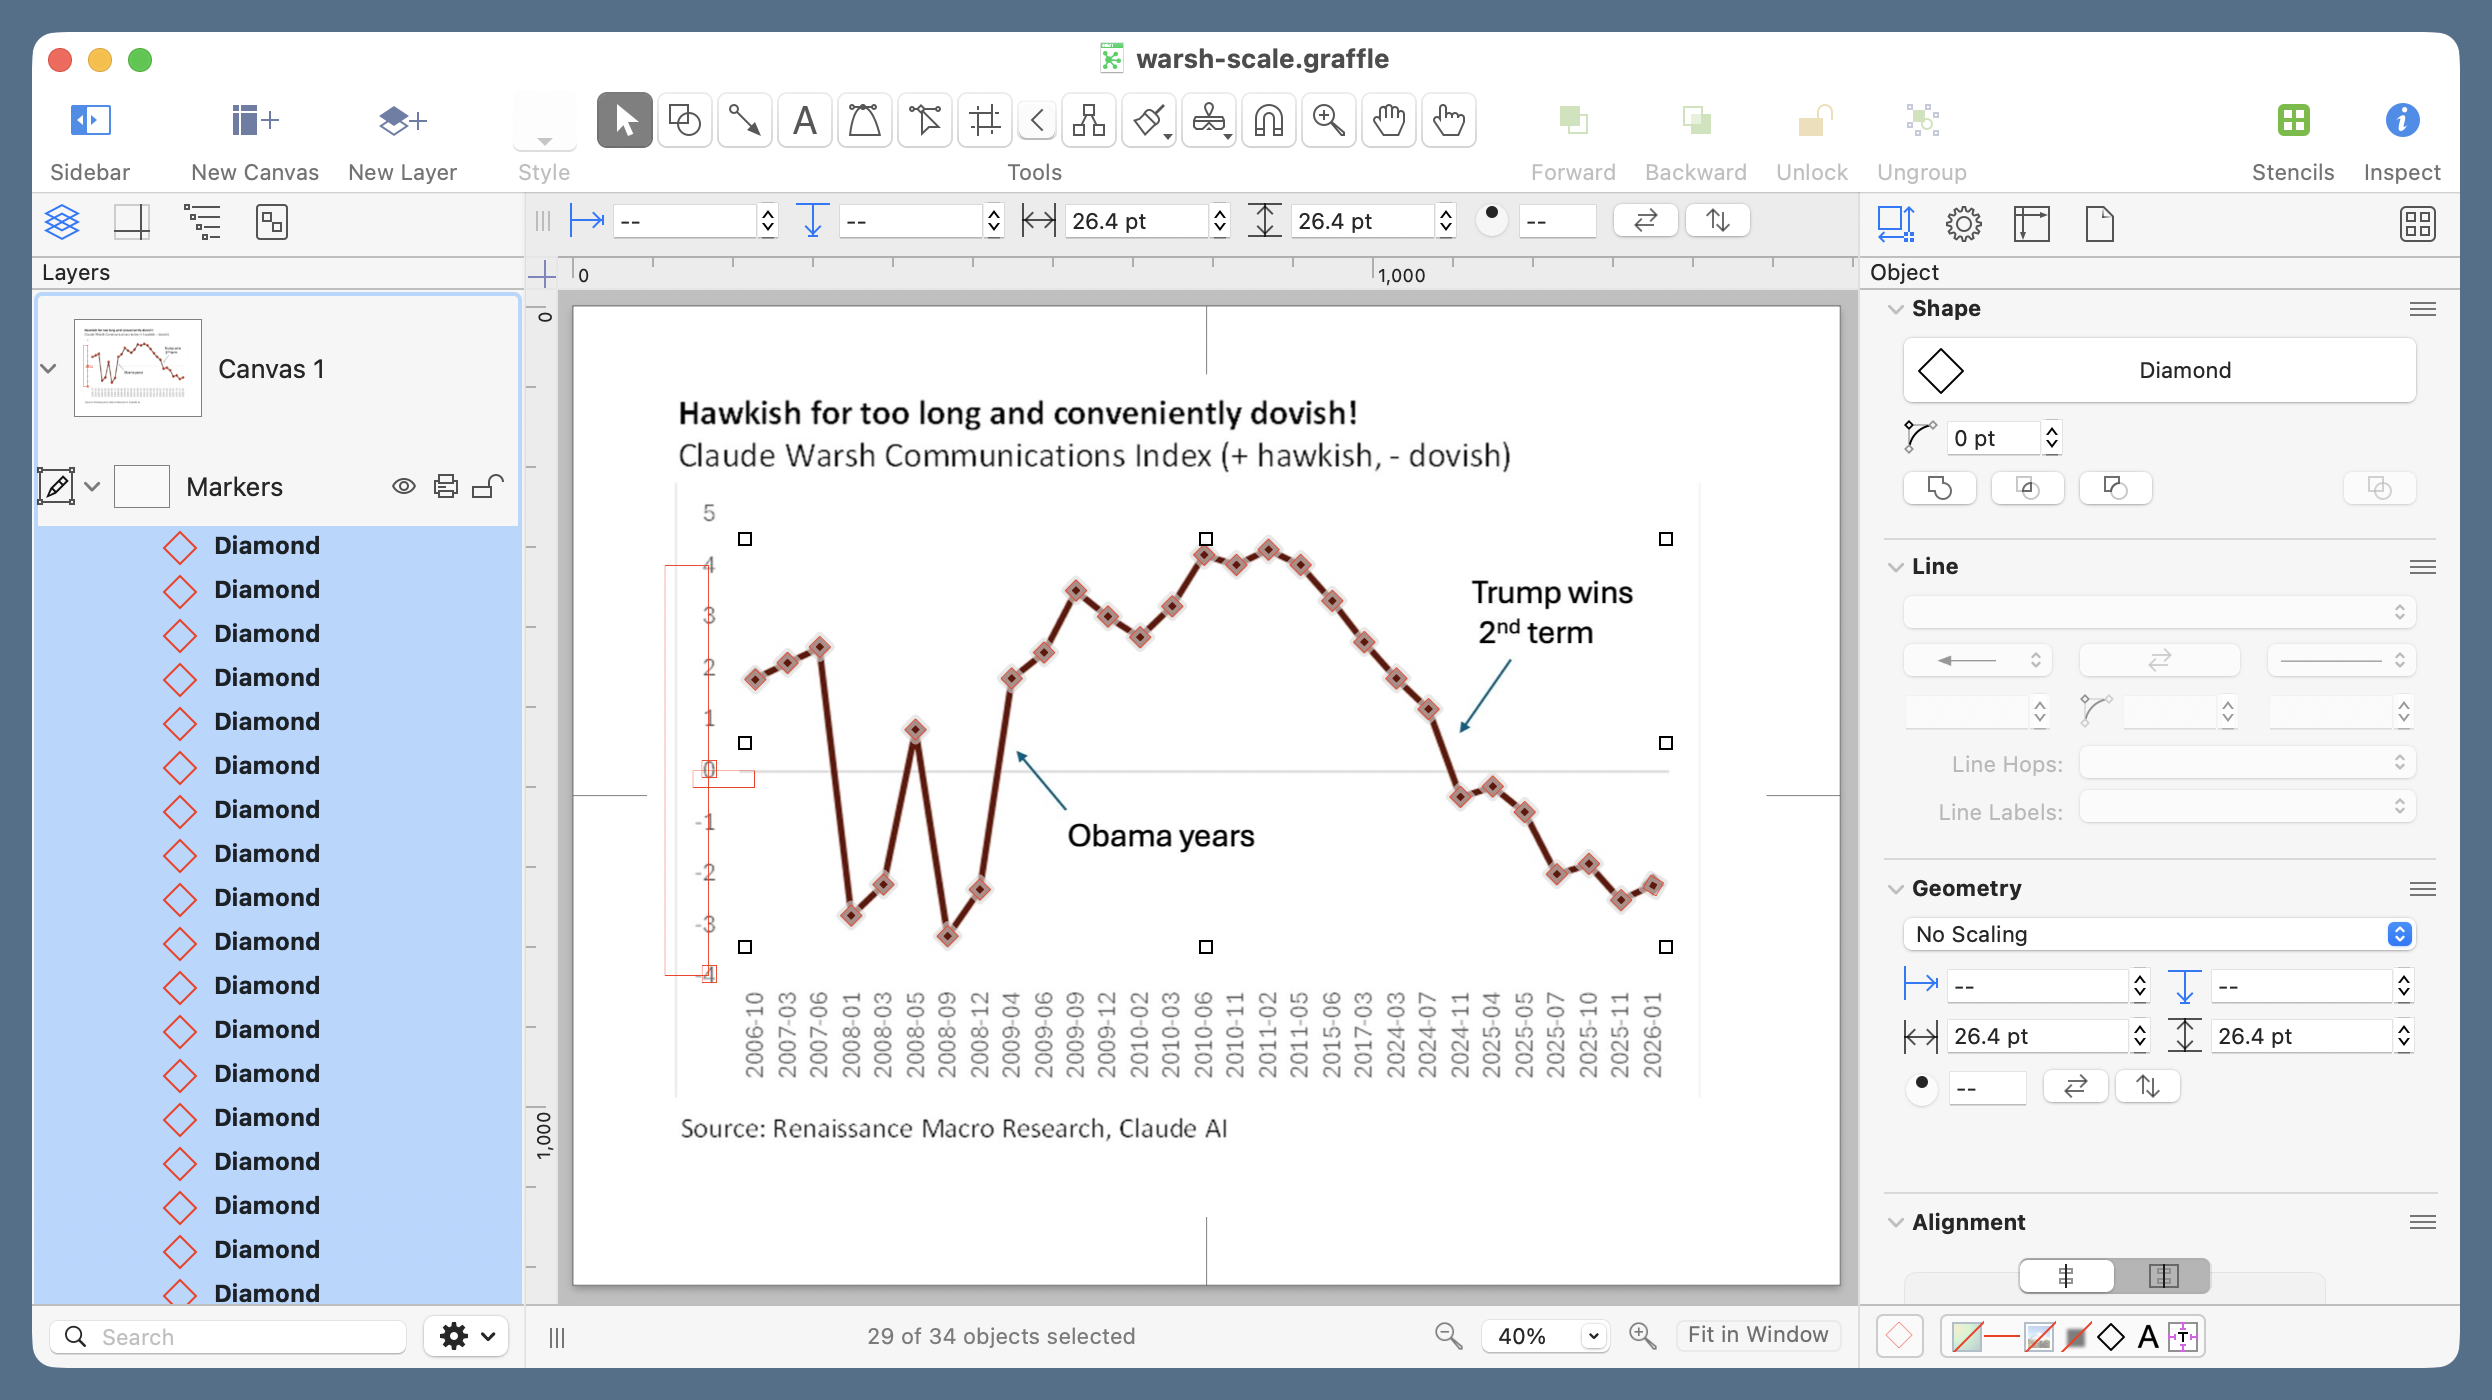This screenshot has width=2492, height=1400.
Task: Switch to the Object inspector tab
Action: tap(1895, 222)
